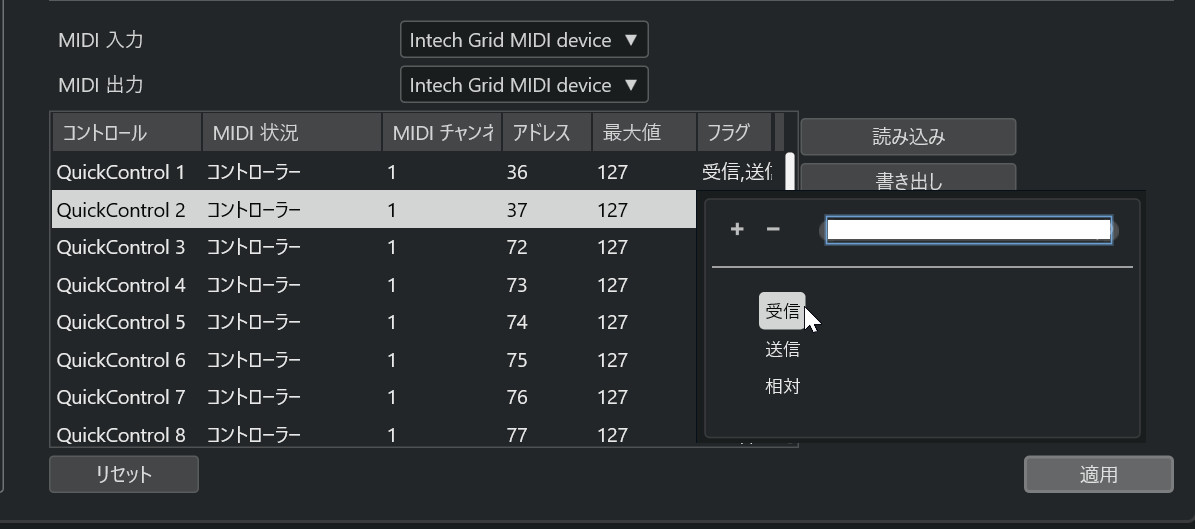Pick the 相対 flag option

(x=782, y=386)
